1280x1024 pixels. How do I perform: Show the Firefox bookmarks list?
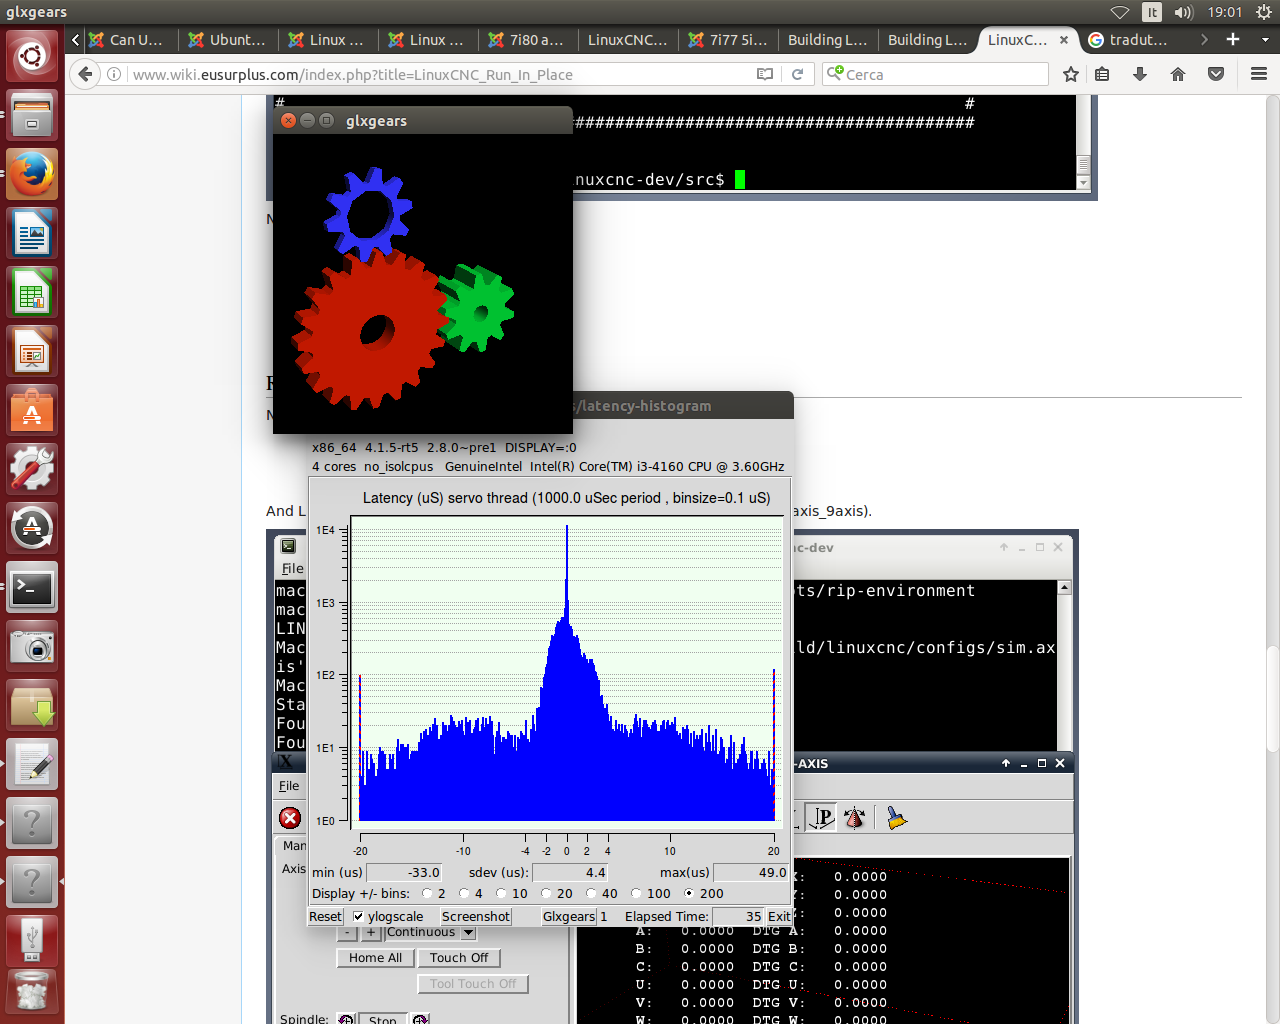pyautogui.click(x=1102, y=74)
